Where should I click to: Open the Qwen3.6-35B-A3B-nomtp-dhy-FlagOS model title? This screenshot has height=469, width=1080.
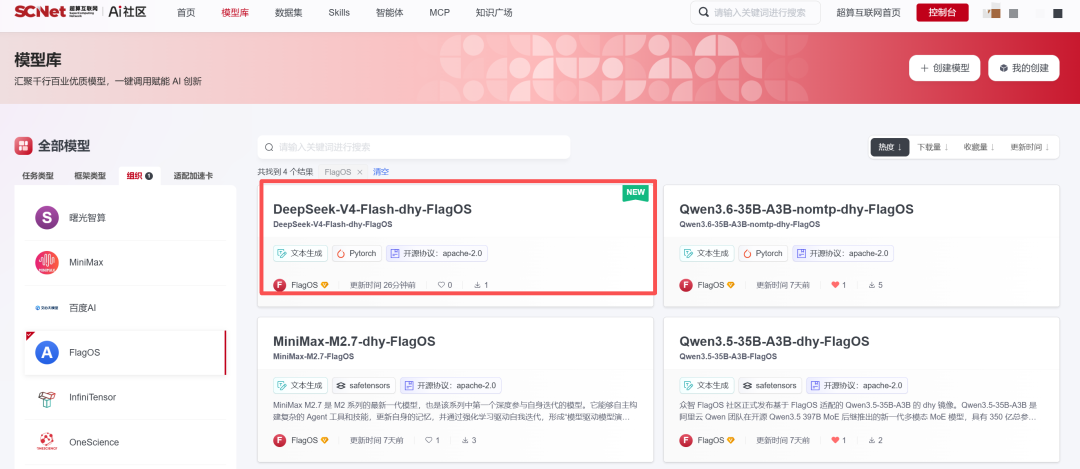pyautogui.click(x=796, y=209)
